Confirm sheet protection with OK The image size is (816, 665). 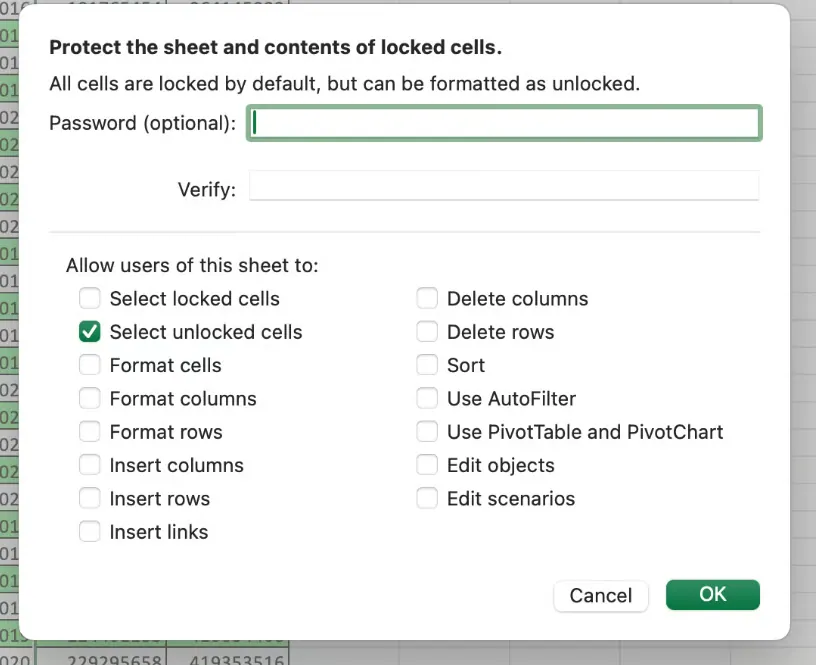(x=712, y=594)
